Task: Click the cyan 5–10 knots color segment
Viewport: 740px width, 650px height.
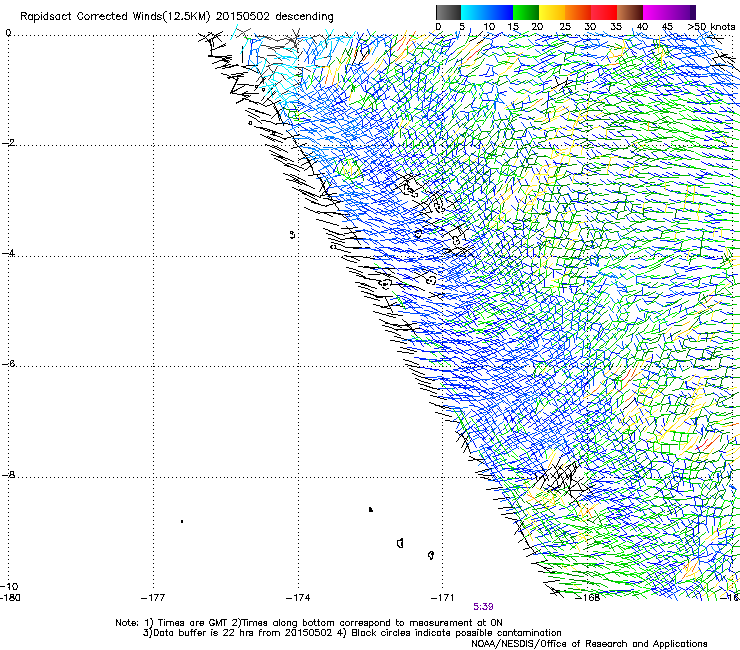Action: point(474,12)
